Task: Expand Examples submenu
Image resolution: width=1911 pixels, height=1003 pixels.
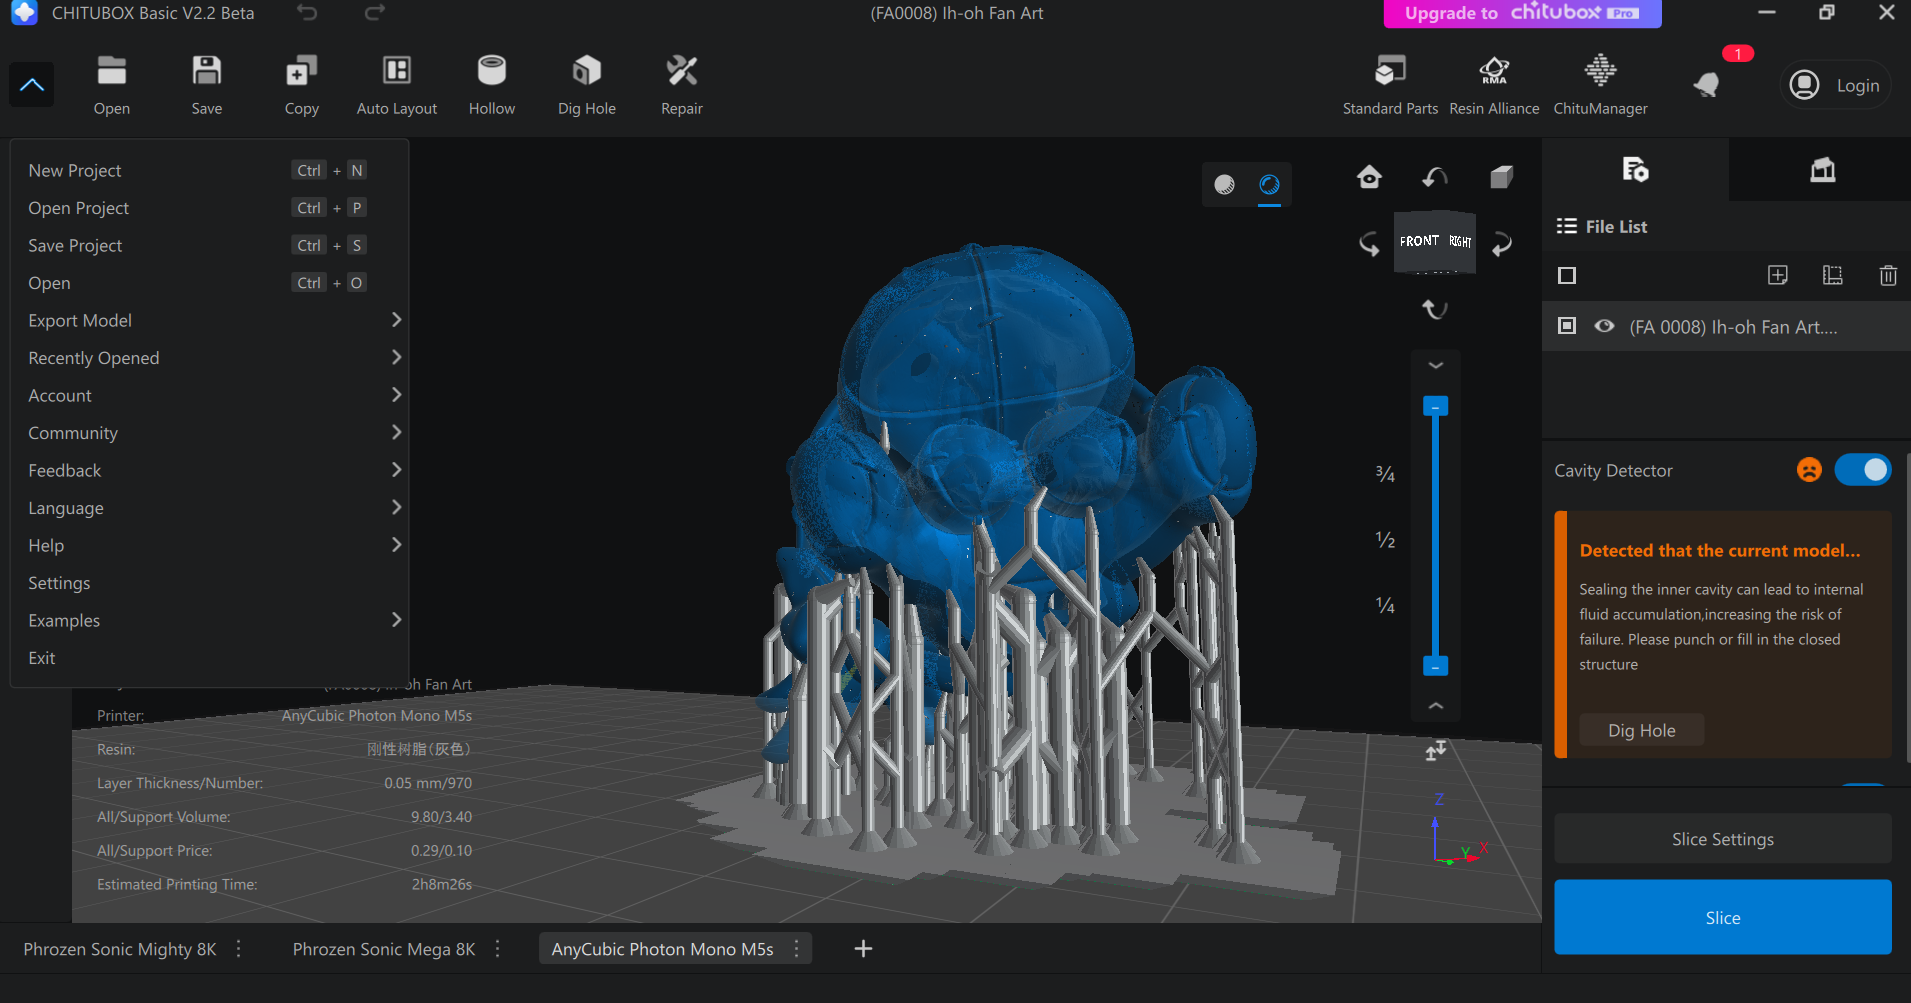Action: 209,620
